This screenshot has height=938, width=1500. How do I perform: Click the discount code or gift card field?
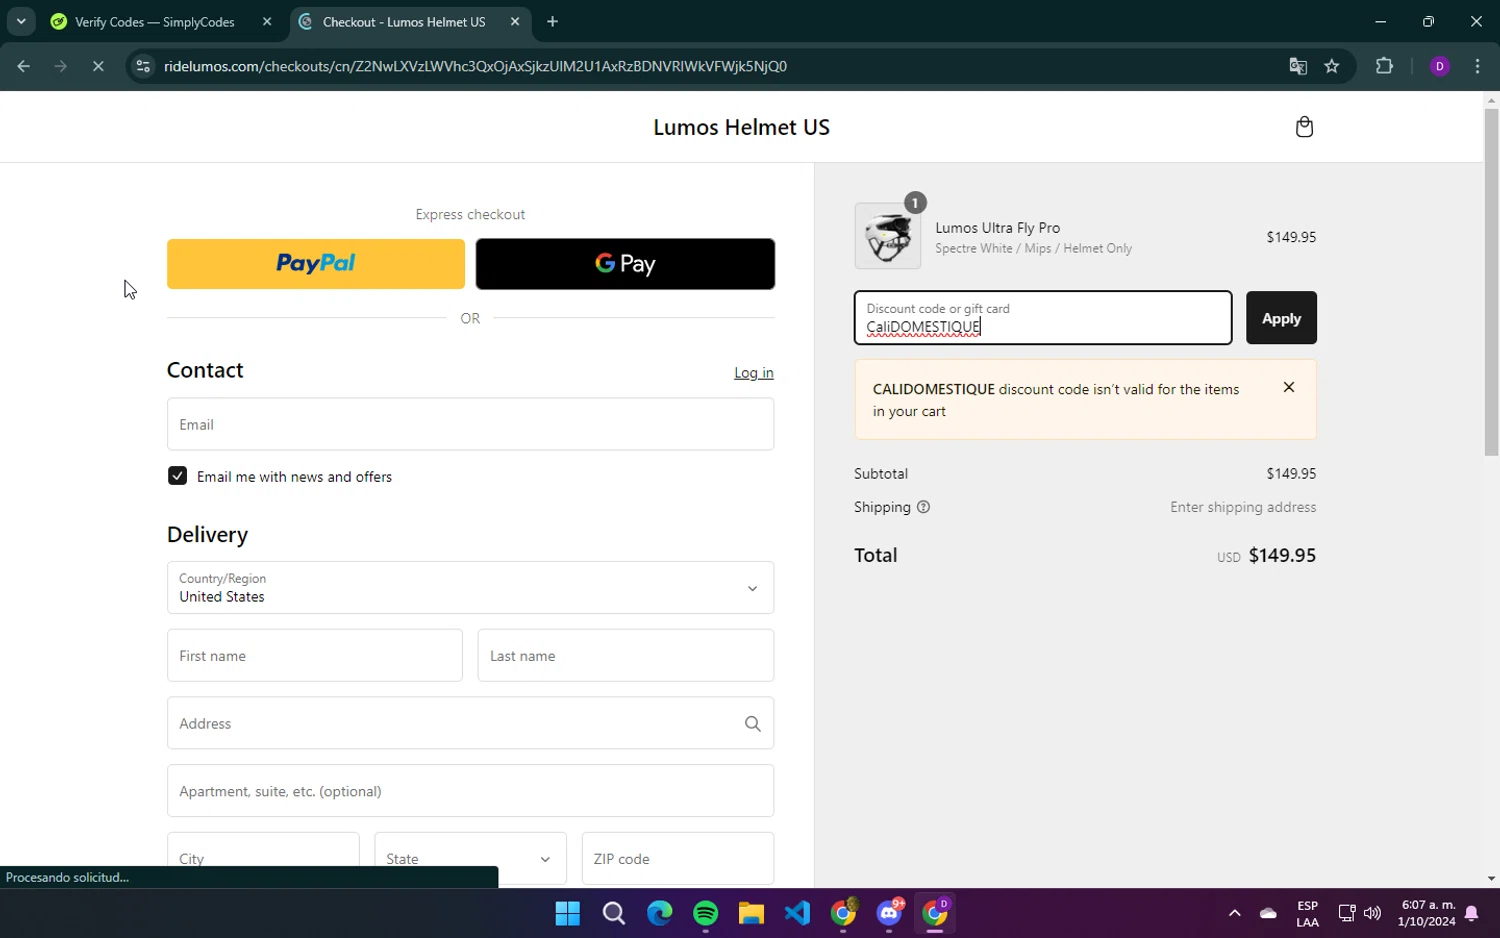(1043, 318)
